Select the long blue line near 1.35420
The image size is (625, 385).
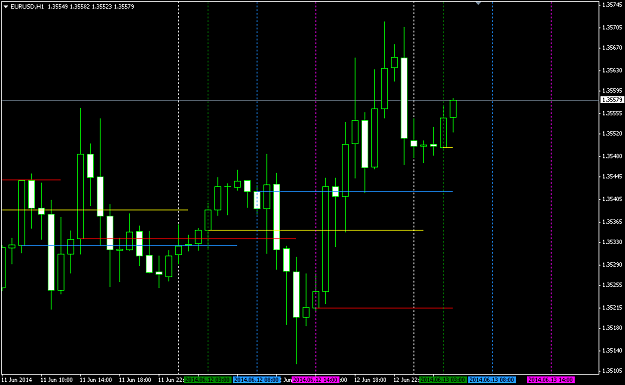pos(355,192)
